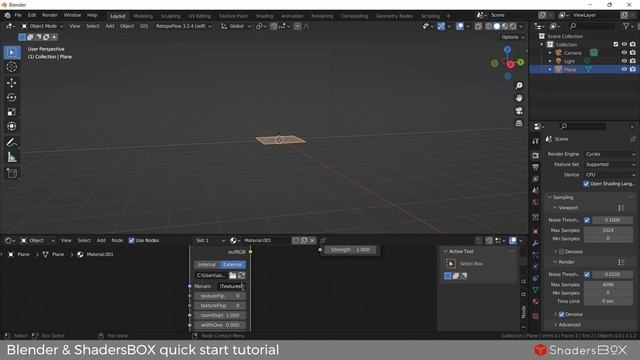Viewport: 640px width, 360px height.
Task: Open the Slot 1 dropdown
Action: (x=210, y=240)
